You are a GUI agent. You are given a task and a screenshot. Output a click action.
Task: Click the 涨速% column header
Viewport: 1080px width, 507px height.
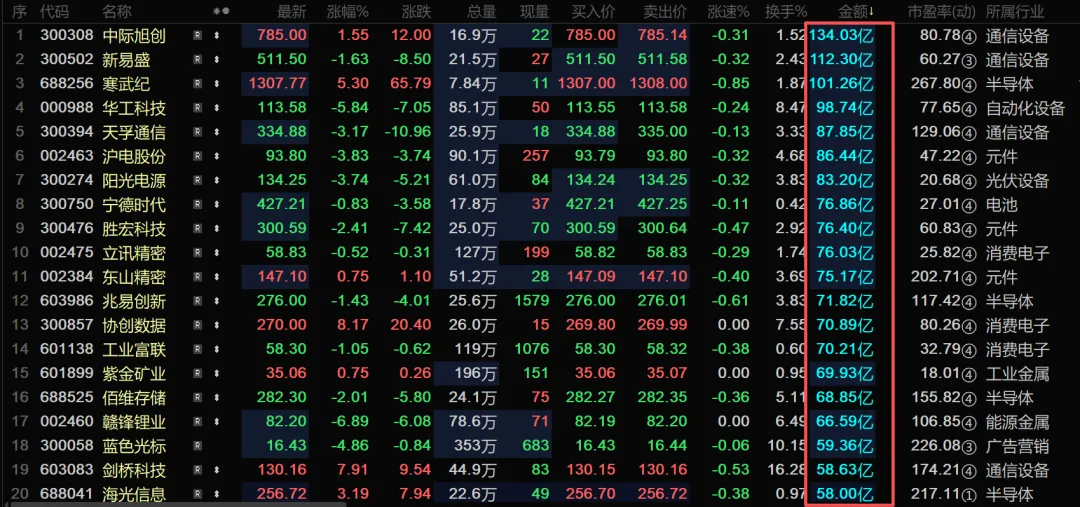[728, 12]
